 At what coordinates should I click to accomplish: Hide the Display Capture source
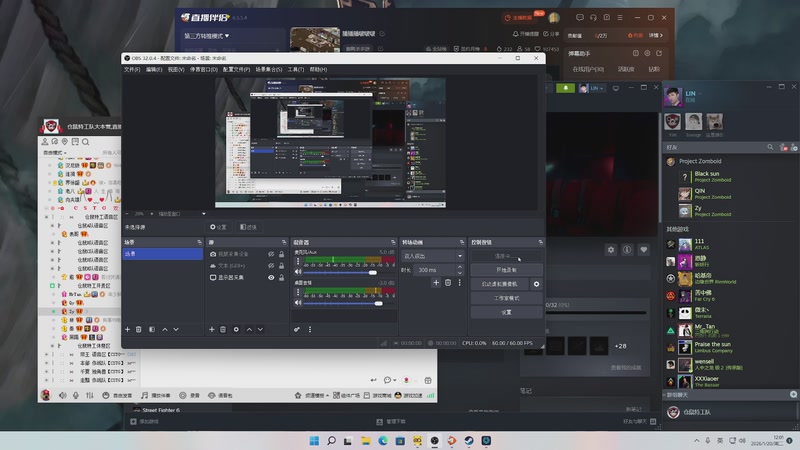(271, 278)
